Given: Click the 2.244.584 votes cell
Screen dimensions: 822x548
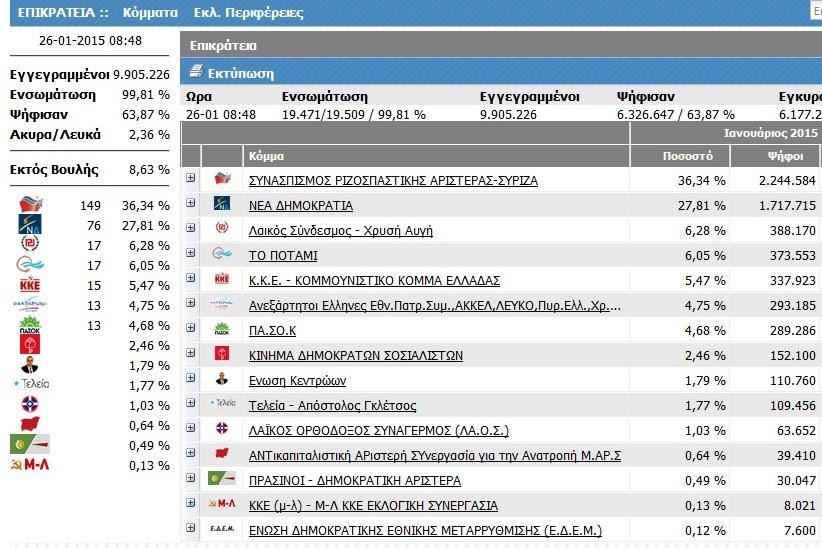Looking at the screenshot, I should [x=787, y=180].
